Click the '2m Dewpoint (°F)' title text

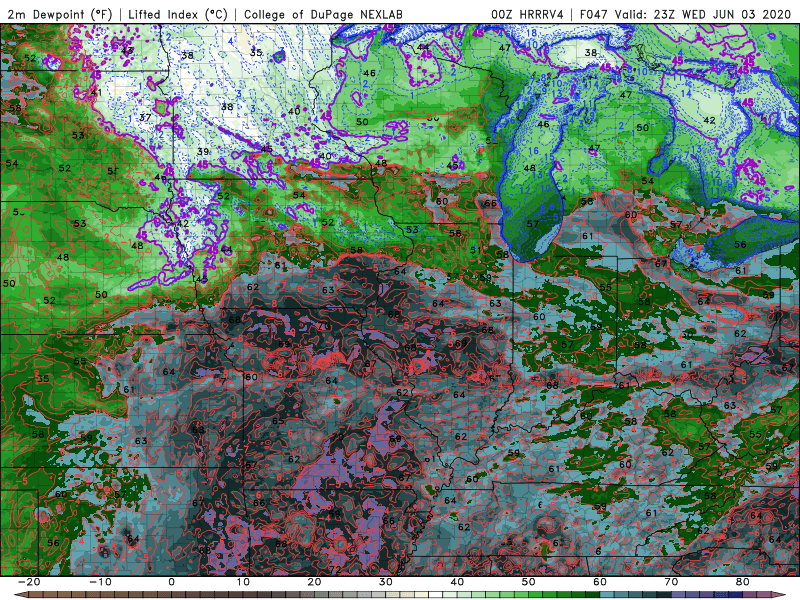coord(59,14)
